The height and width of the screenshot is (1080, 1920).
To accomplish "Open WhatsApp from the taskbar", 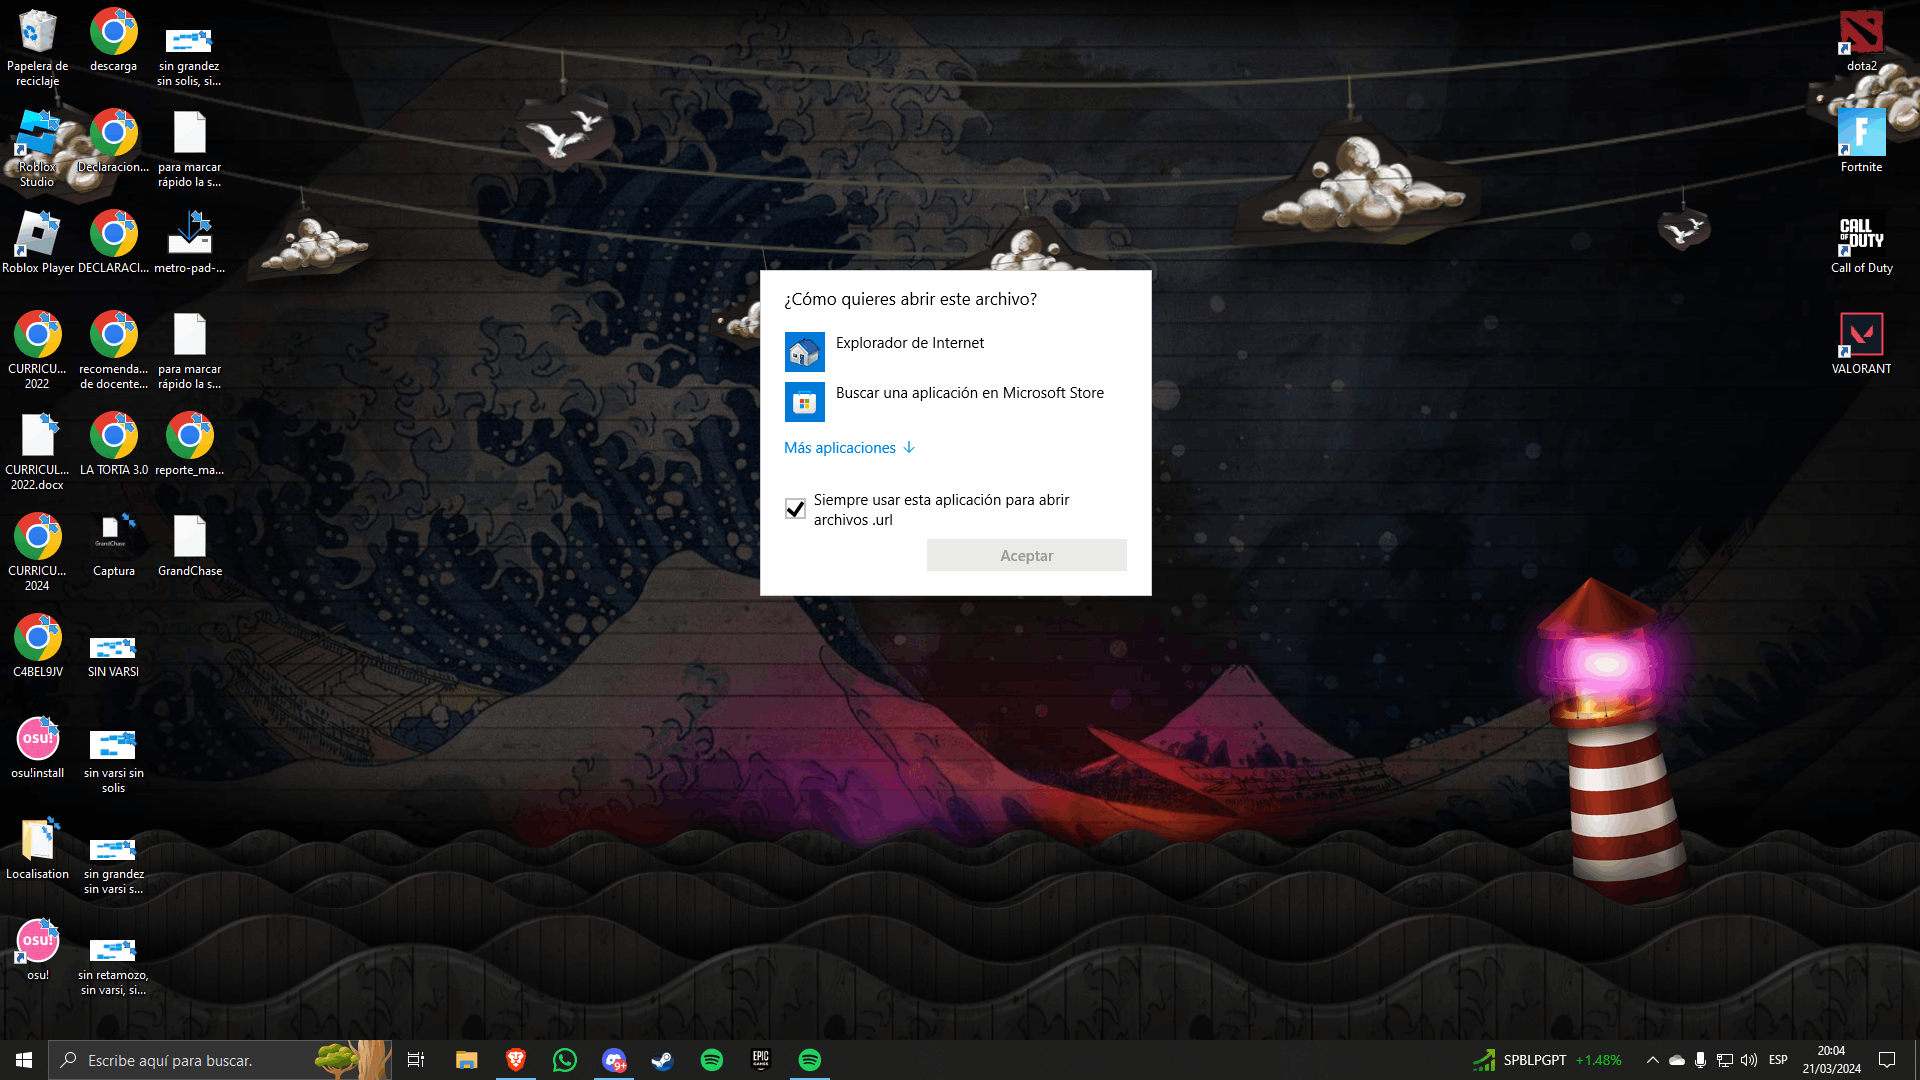I will pyautogui.click(x=565, y=1060).
